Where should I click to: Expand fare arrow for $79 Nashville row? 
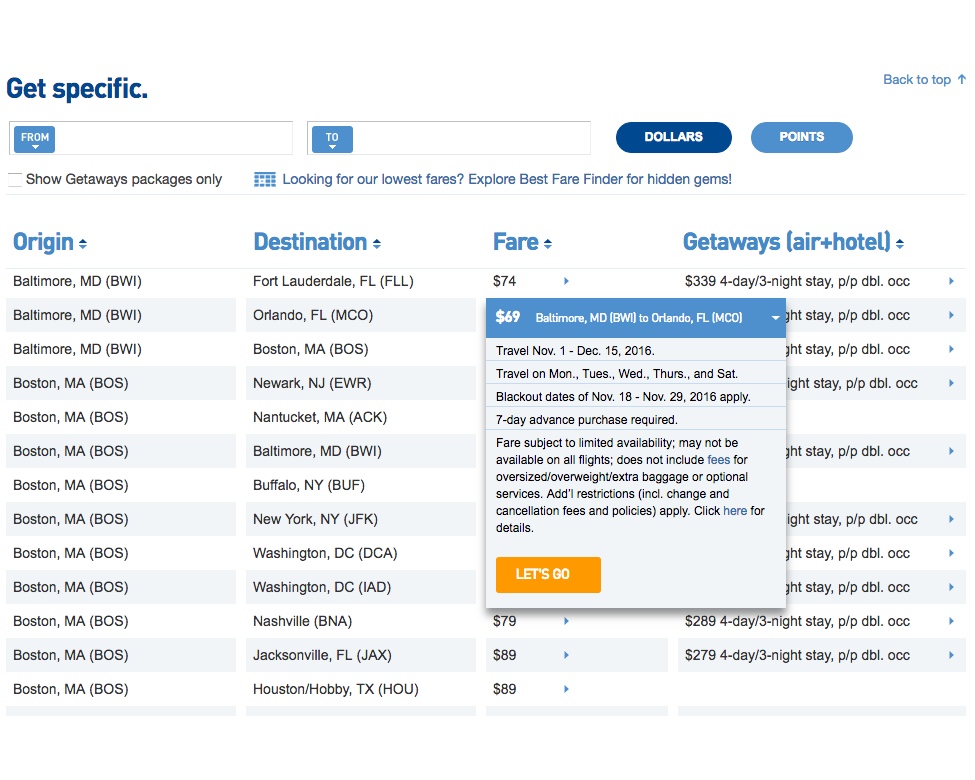[566, 622]
